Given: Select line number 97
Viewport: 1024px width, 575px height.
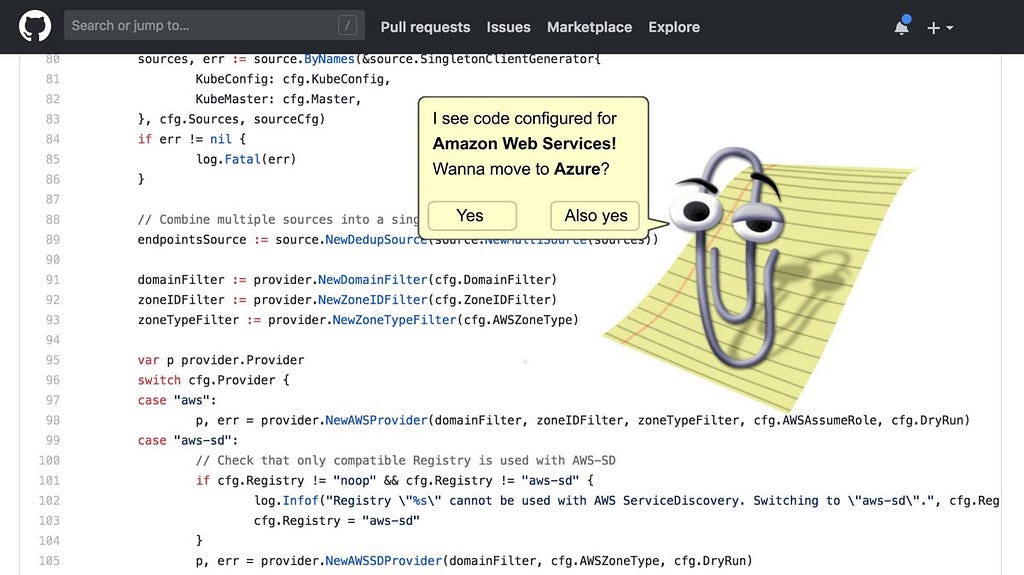Looking at the screenshot, I should point(52,400).
